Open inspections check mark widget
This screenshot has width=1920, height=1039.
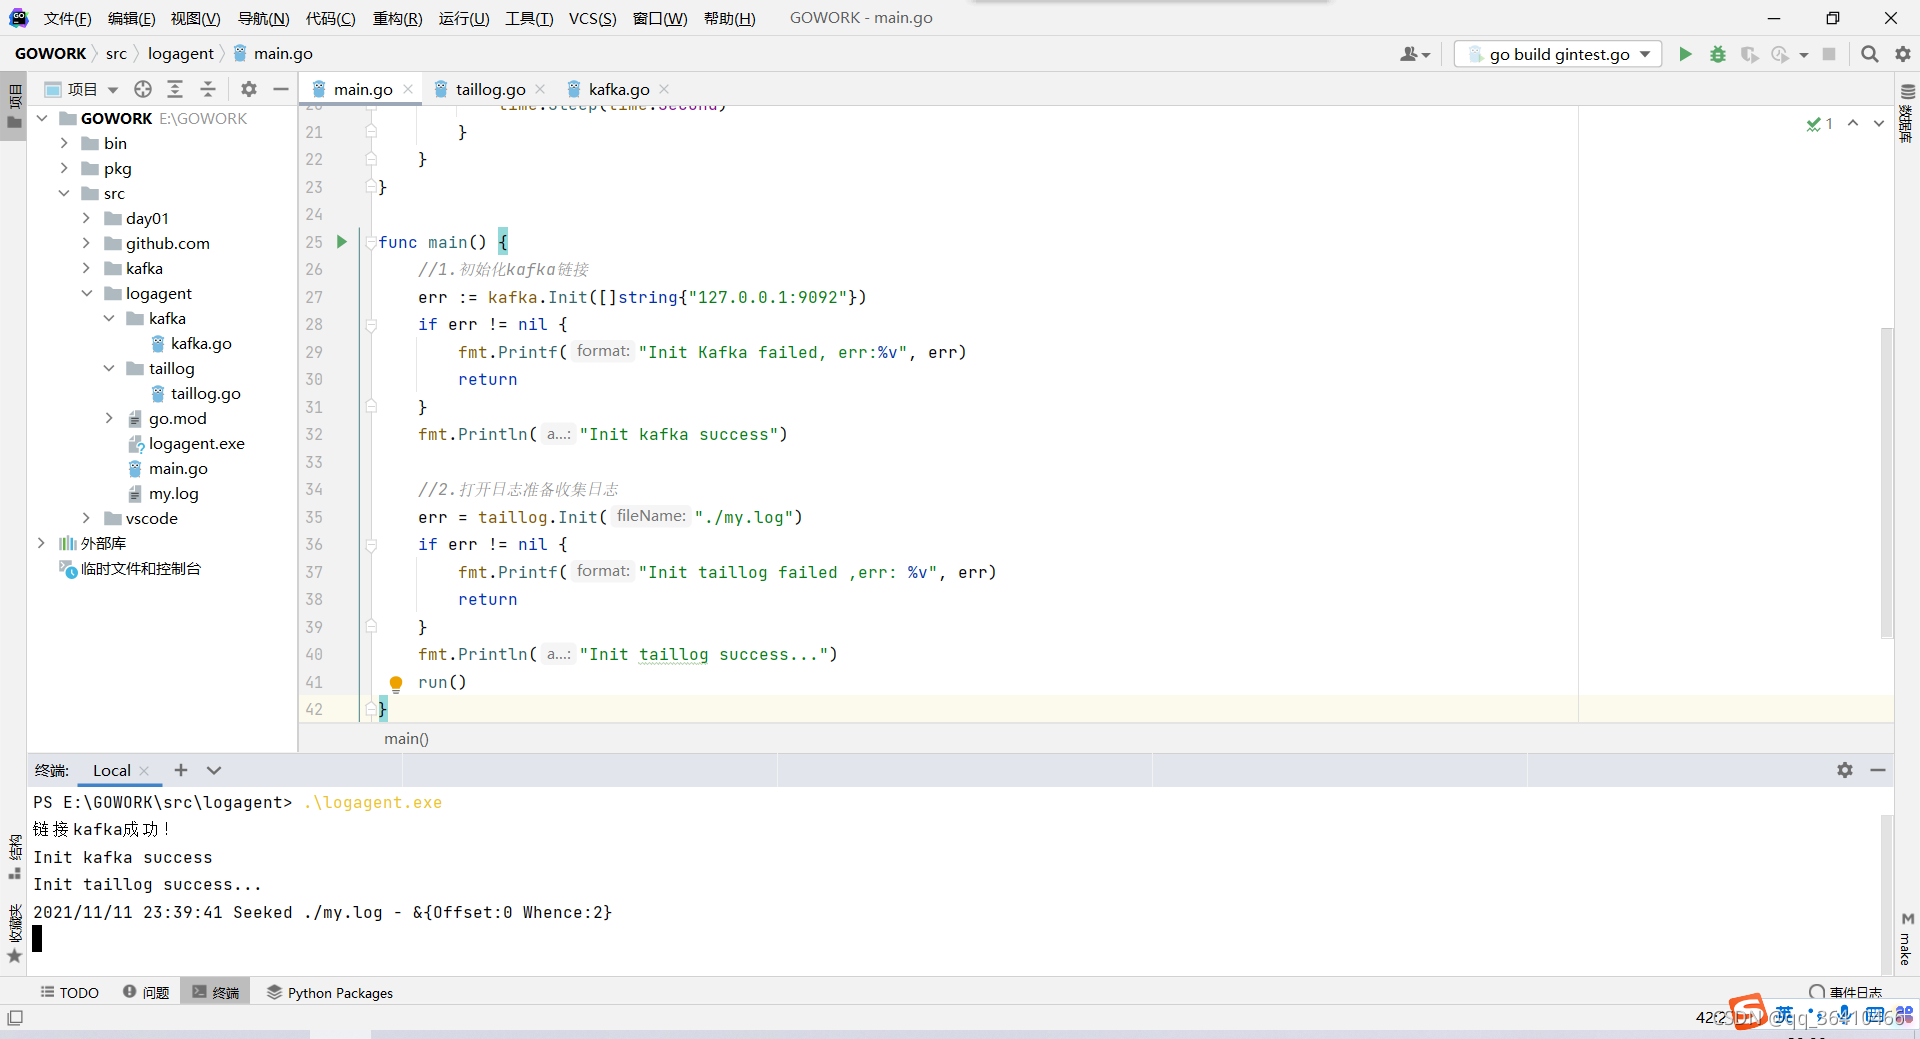(1819, 124)
